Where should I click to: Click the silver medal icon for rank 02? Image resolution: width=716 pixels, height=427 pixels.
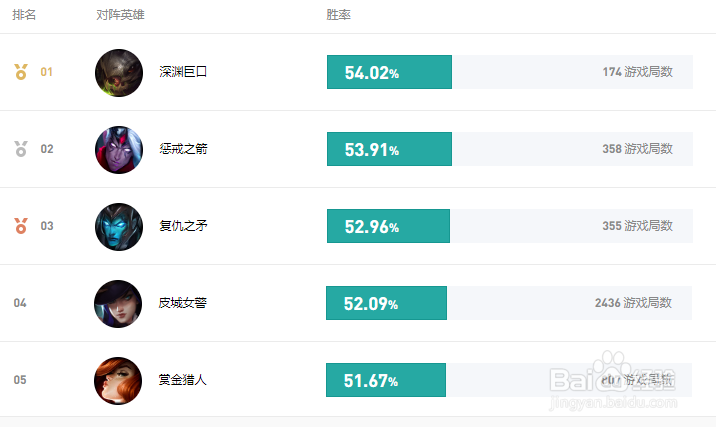tap(21, 149)
